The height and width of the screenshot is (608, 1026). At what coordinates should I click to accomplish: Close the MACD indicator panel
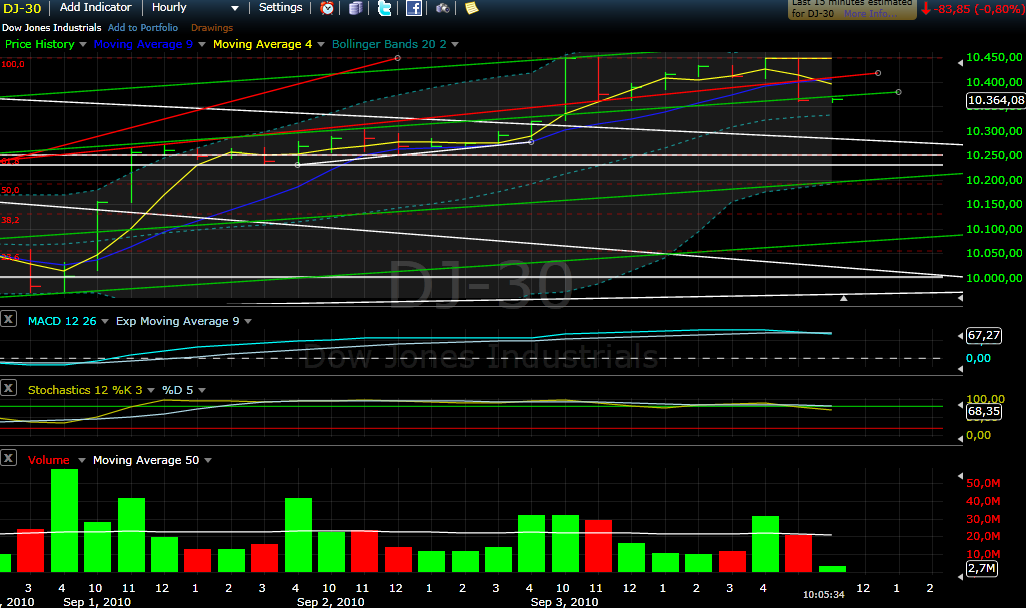(9, 319)
